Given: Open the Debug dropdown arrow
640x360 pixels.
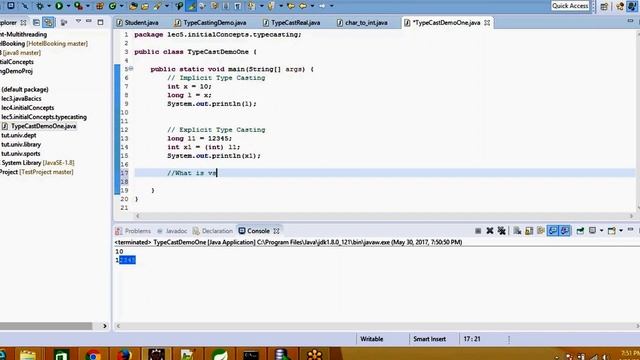Looking at the screenshot, I should pyautogui.click(x=49, y=6).
